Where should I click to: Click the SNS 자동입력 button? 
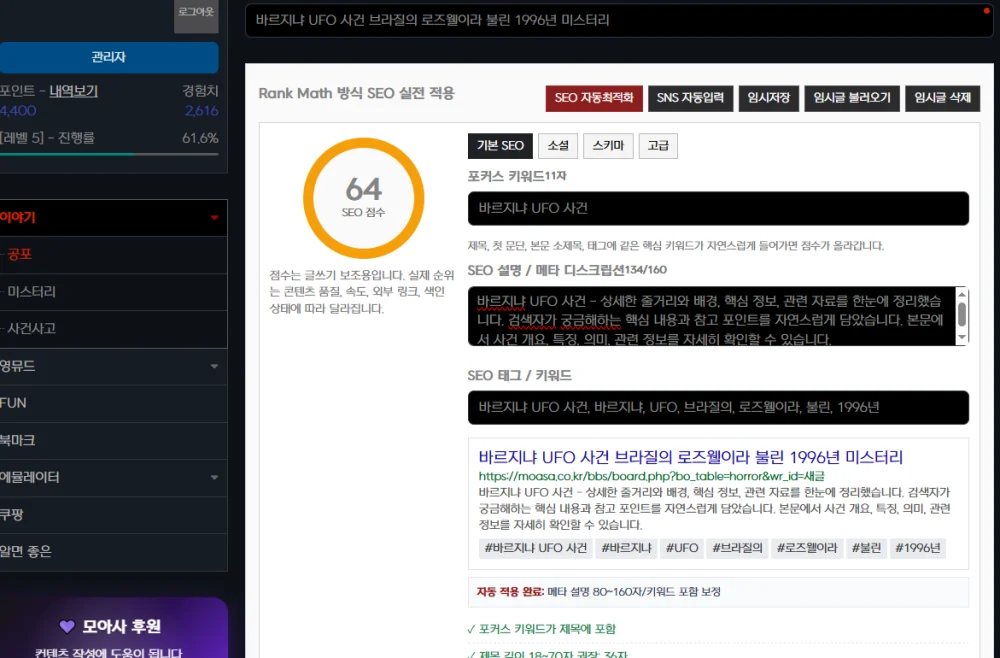691,98
